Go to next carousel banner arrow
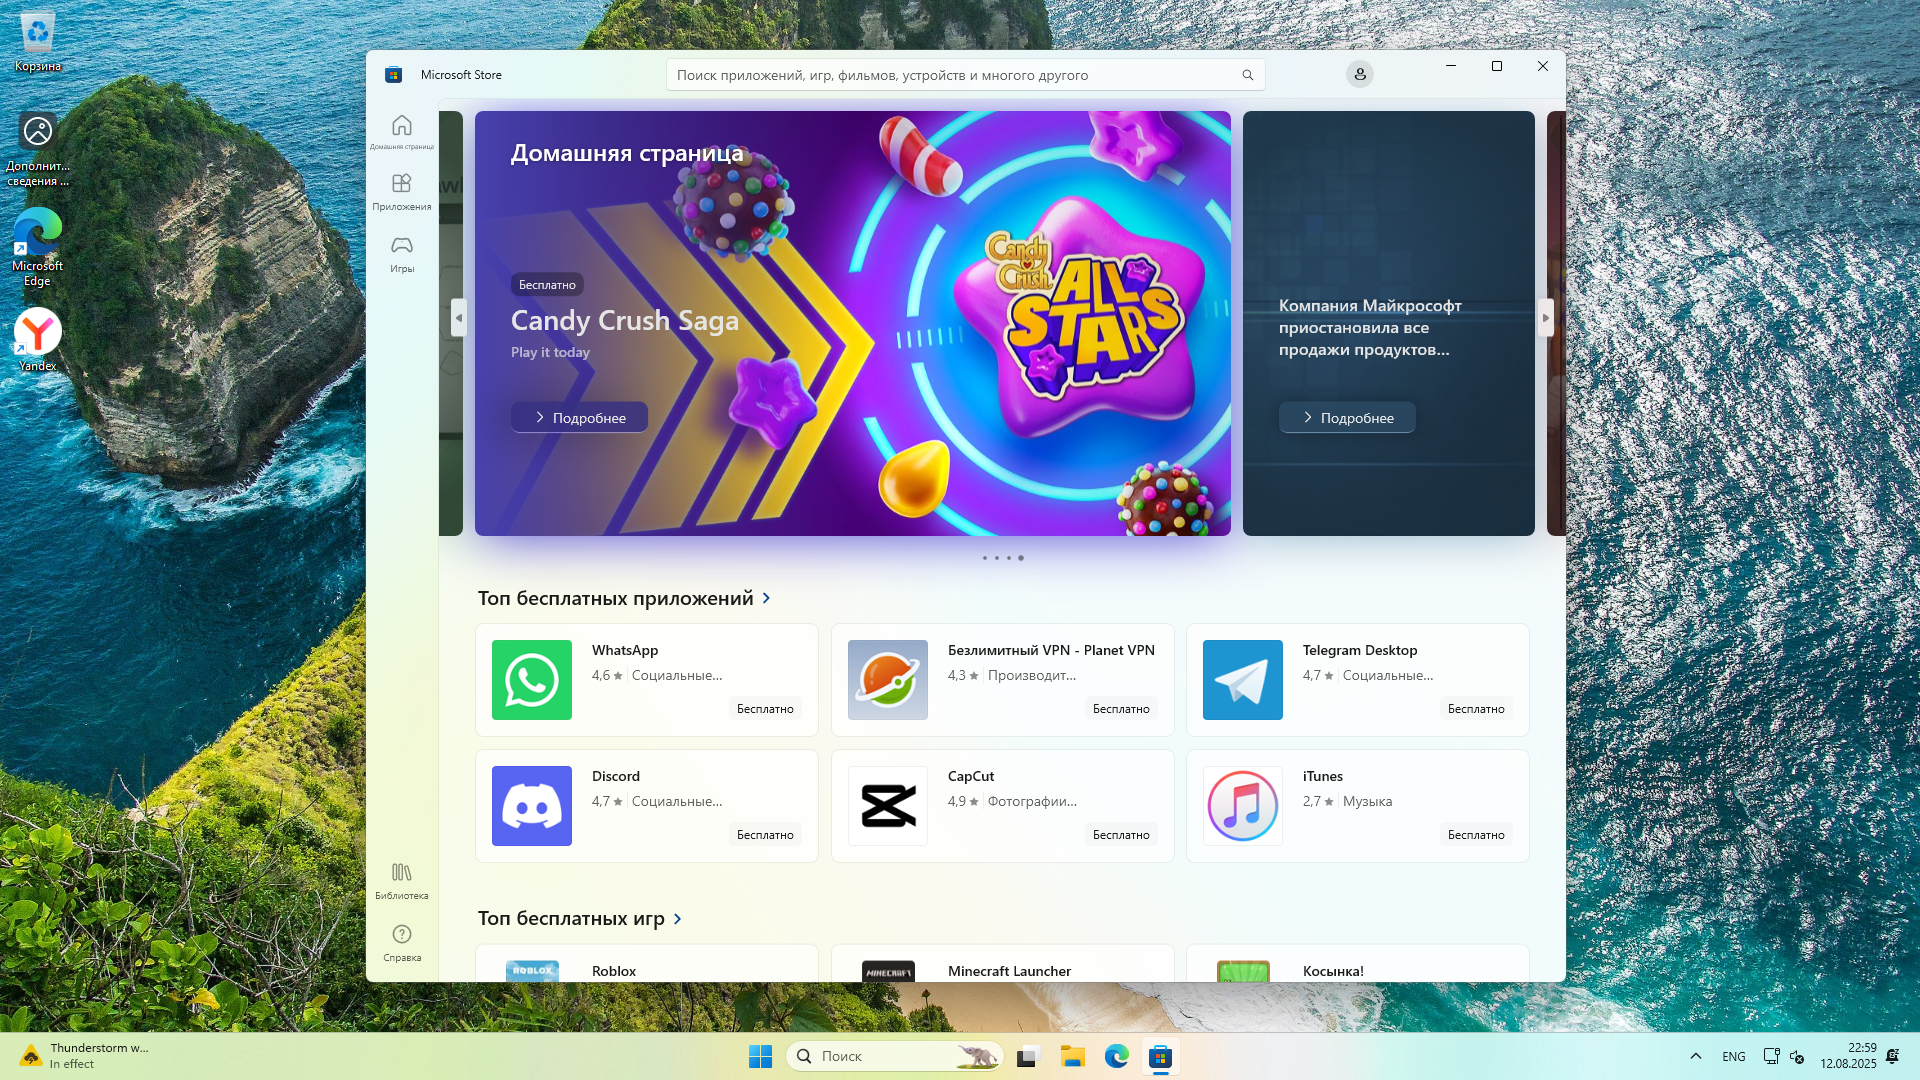 pos(1545,318)
